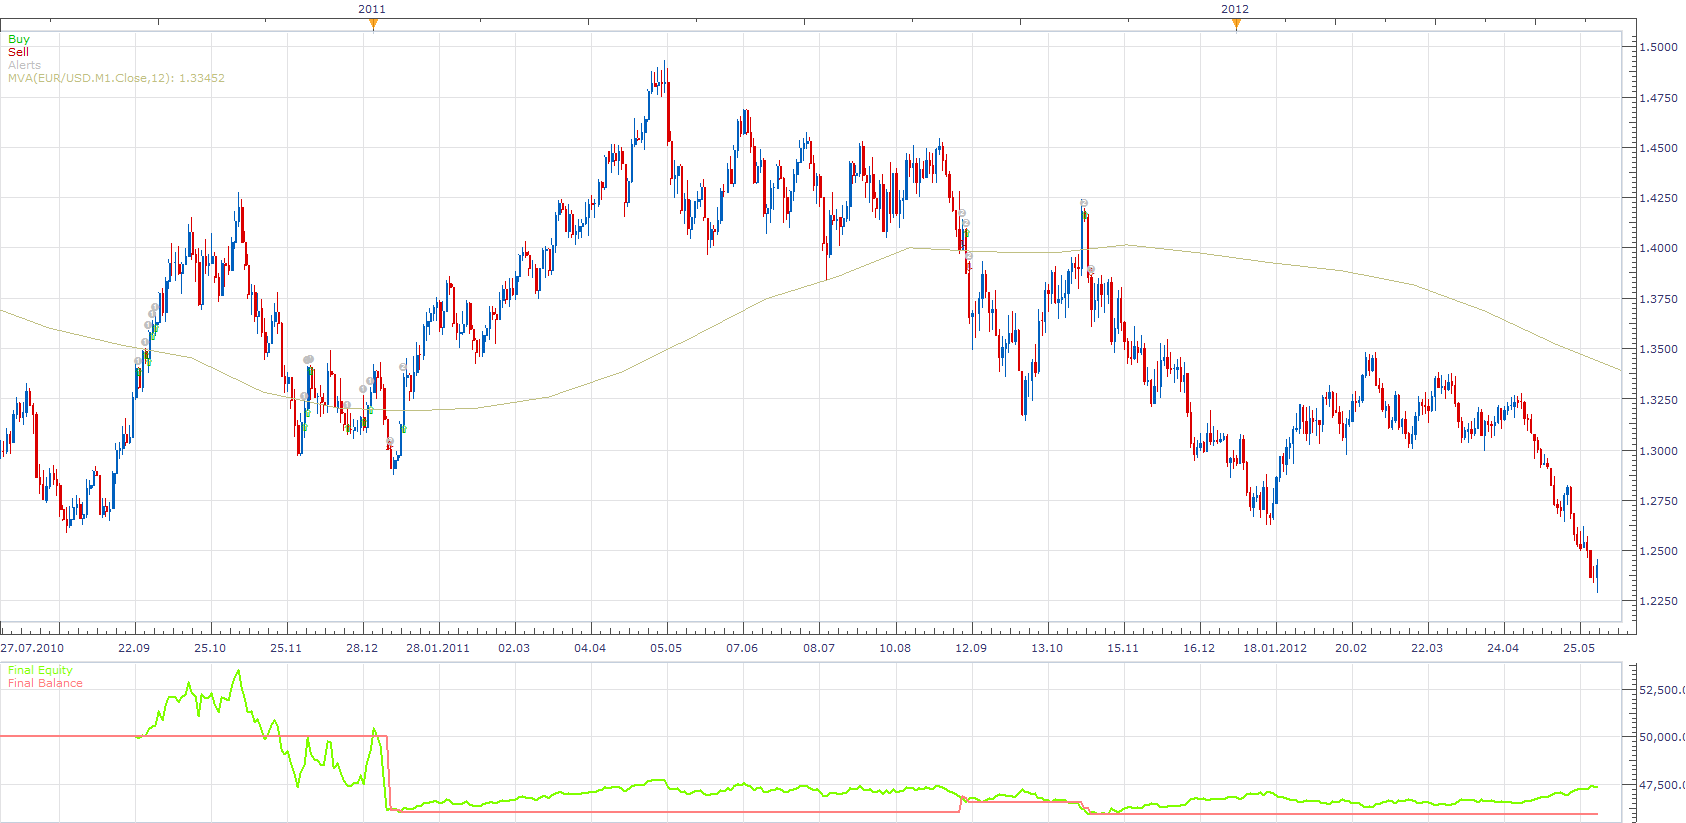The height and width of the screenshot is (823, 1686).
Task: Click the Final Balance legend label
Action: pos(45,683)
